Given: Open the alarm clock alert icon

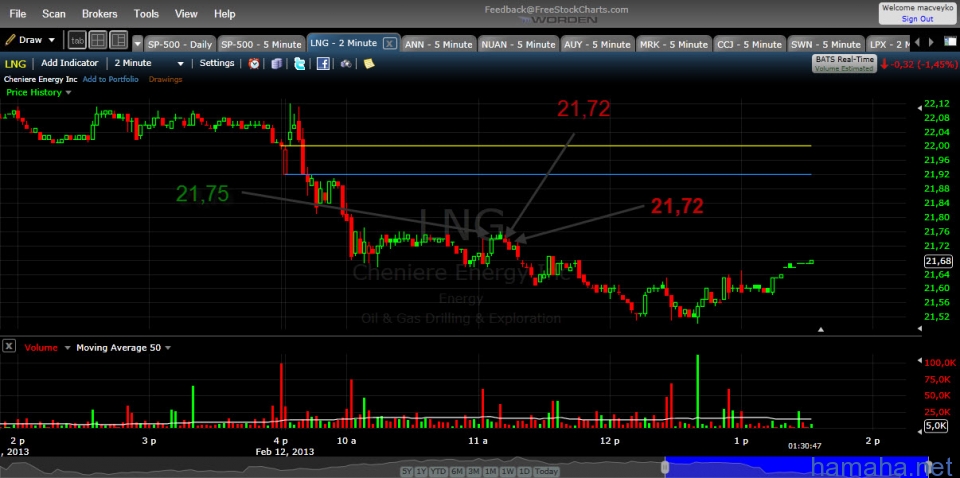Looking at the screenshot, I should click(253, 64).
